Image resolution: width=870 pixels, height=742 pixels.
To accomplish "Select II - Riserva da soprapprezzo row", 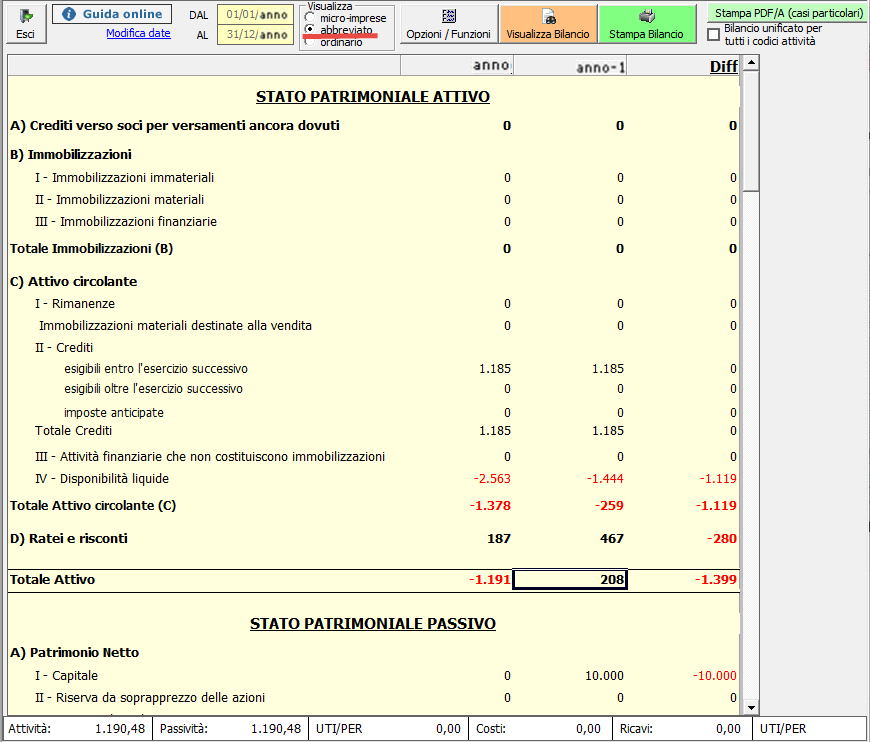I will tap(373, 698).
